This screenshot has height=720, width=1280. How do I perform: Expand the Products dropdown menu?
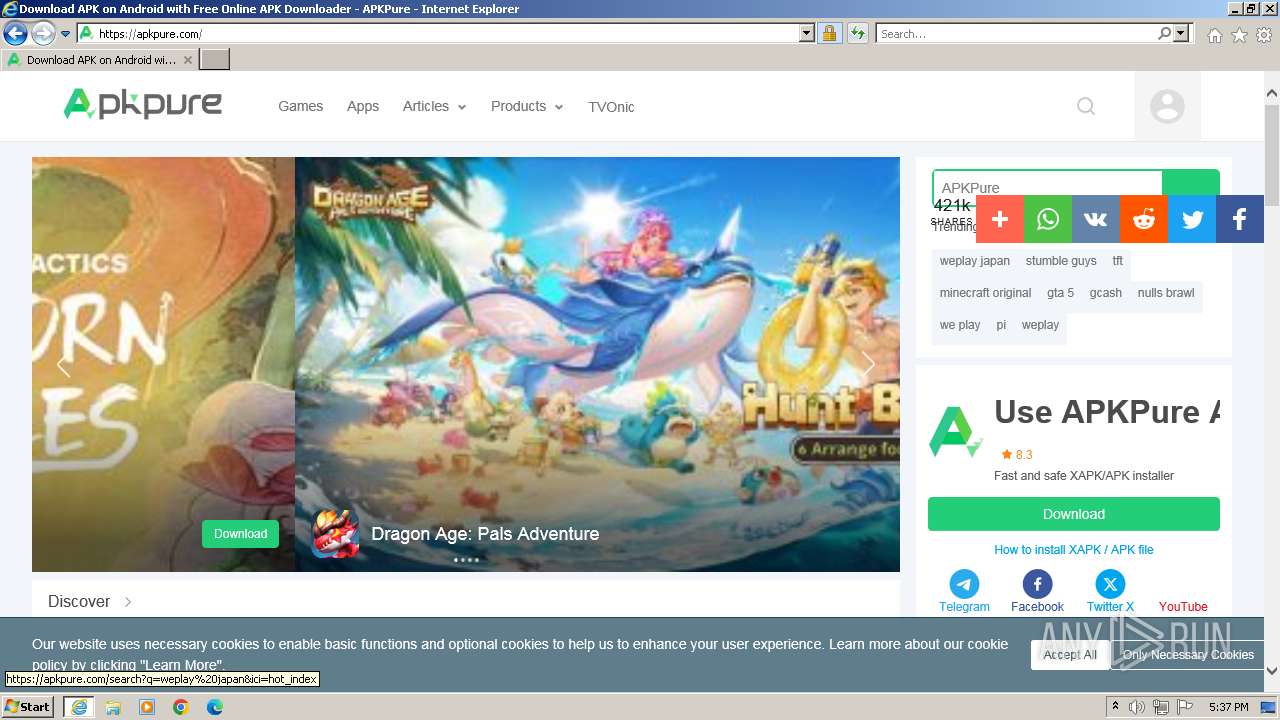click(x=527, y=106)
